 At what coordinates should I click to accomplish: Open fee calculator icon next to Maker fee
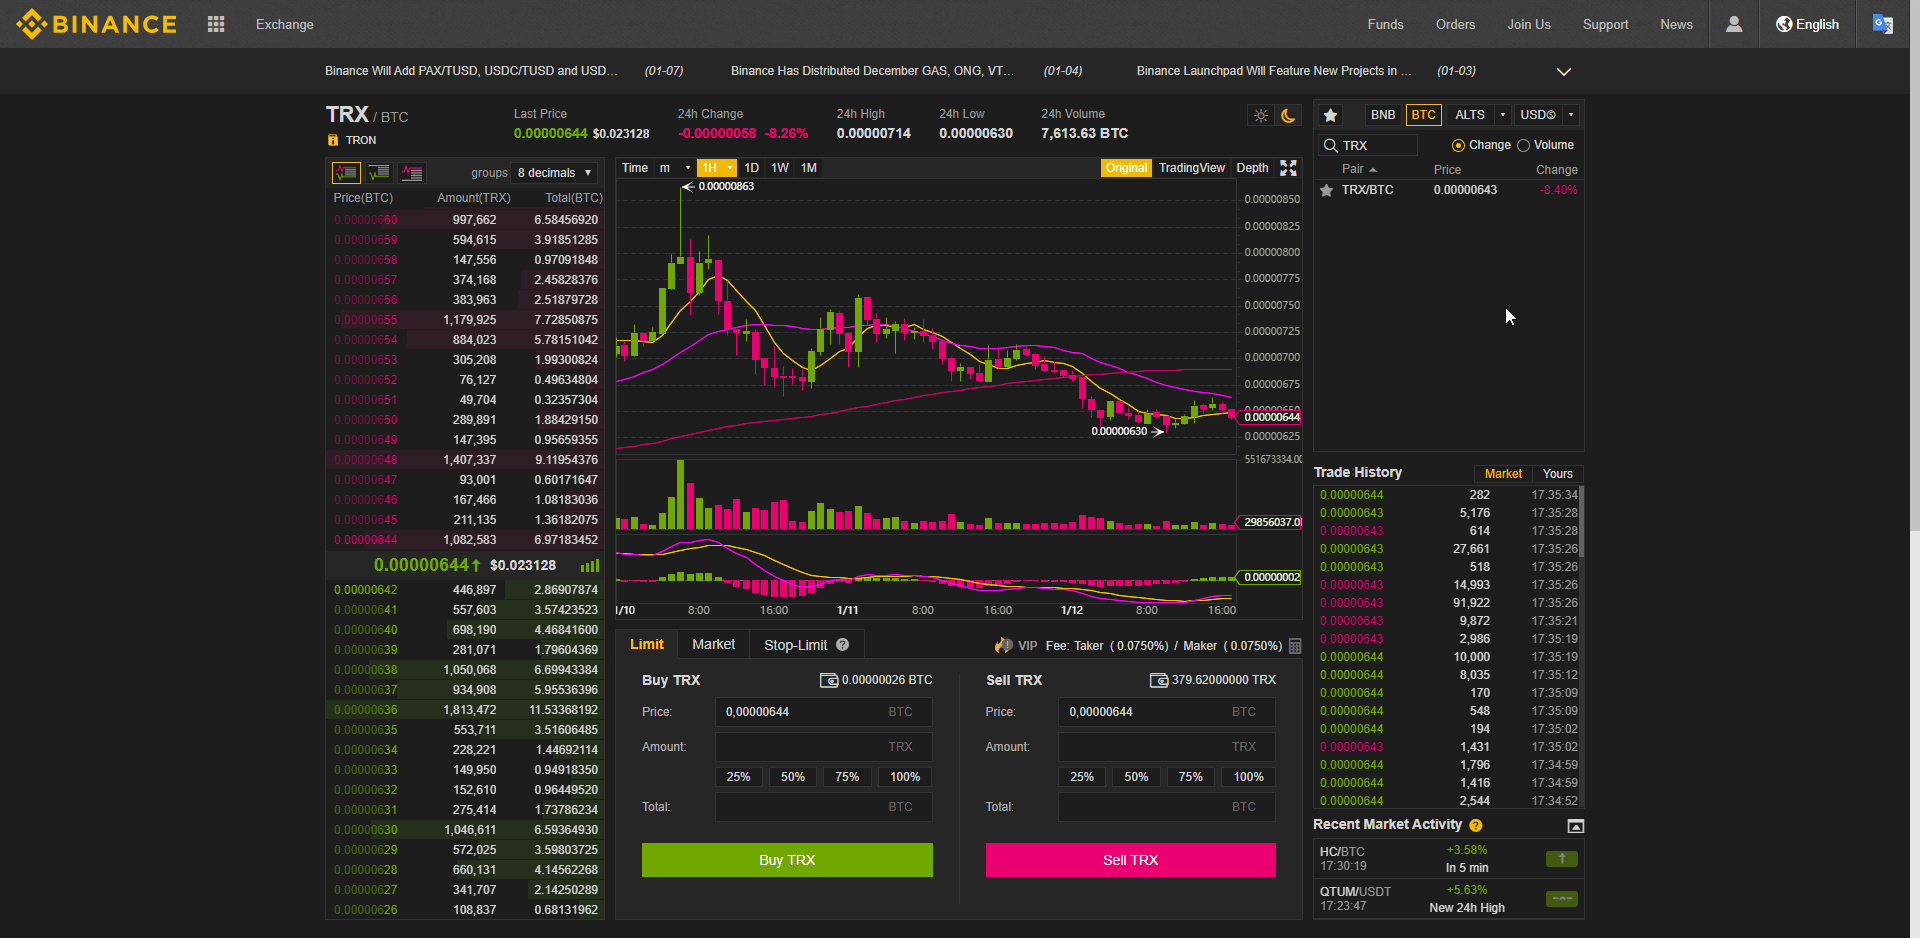coord(1295,646)
